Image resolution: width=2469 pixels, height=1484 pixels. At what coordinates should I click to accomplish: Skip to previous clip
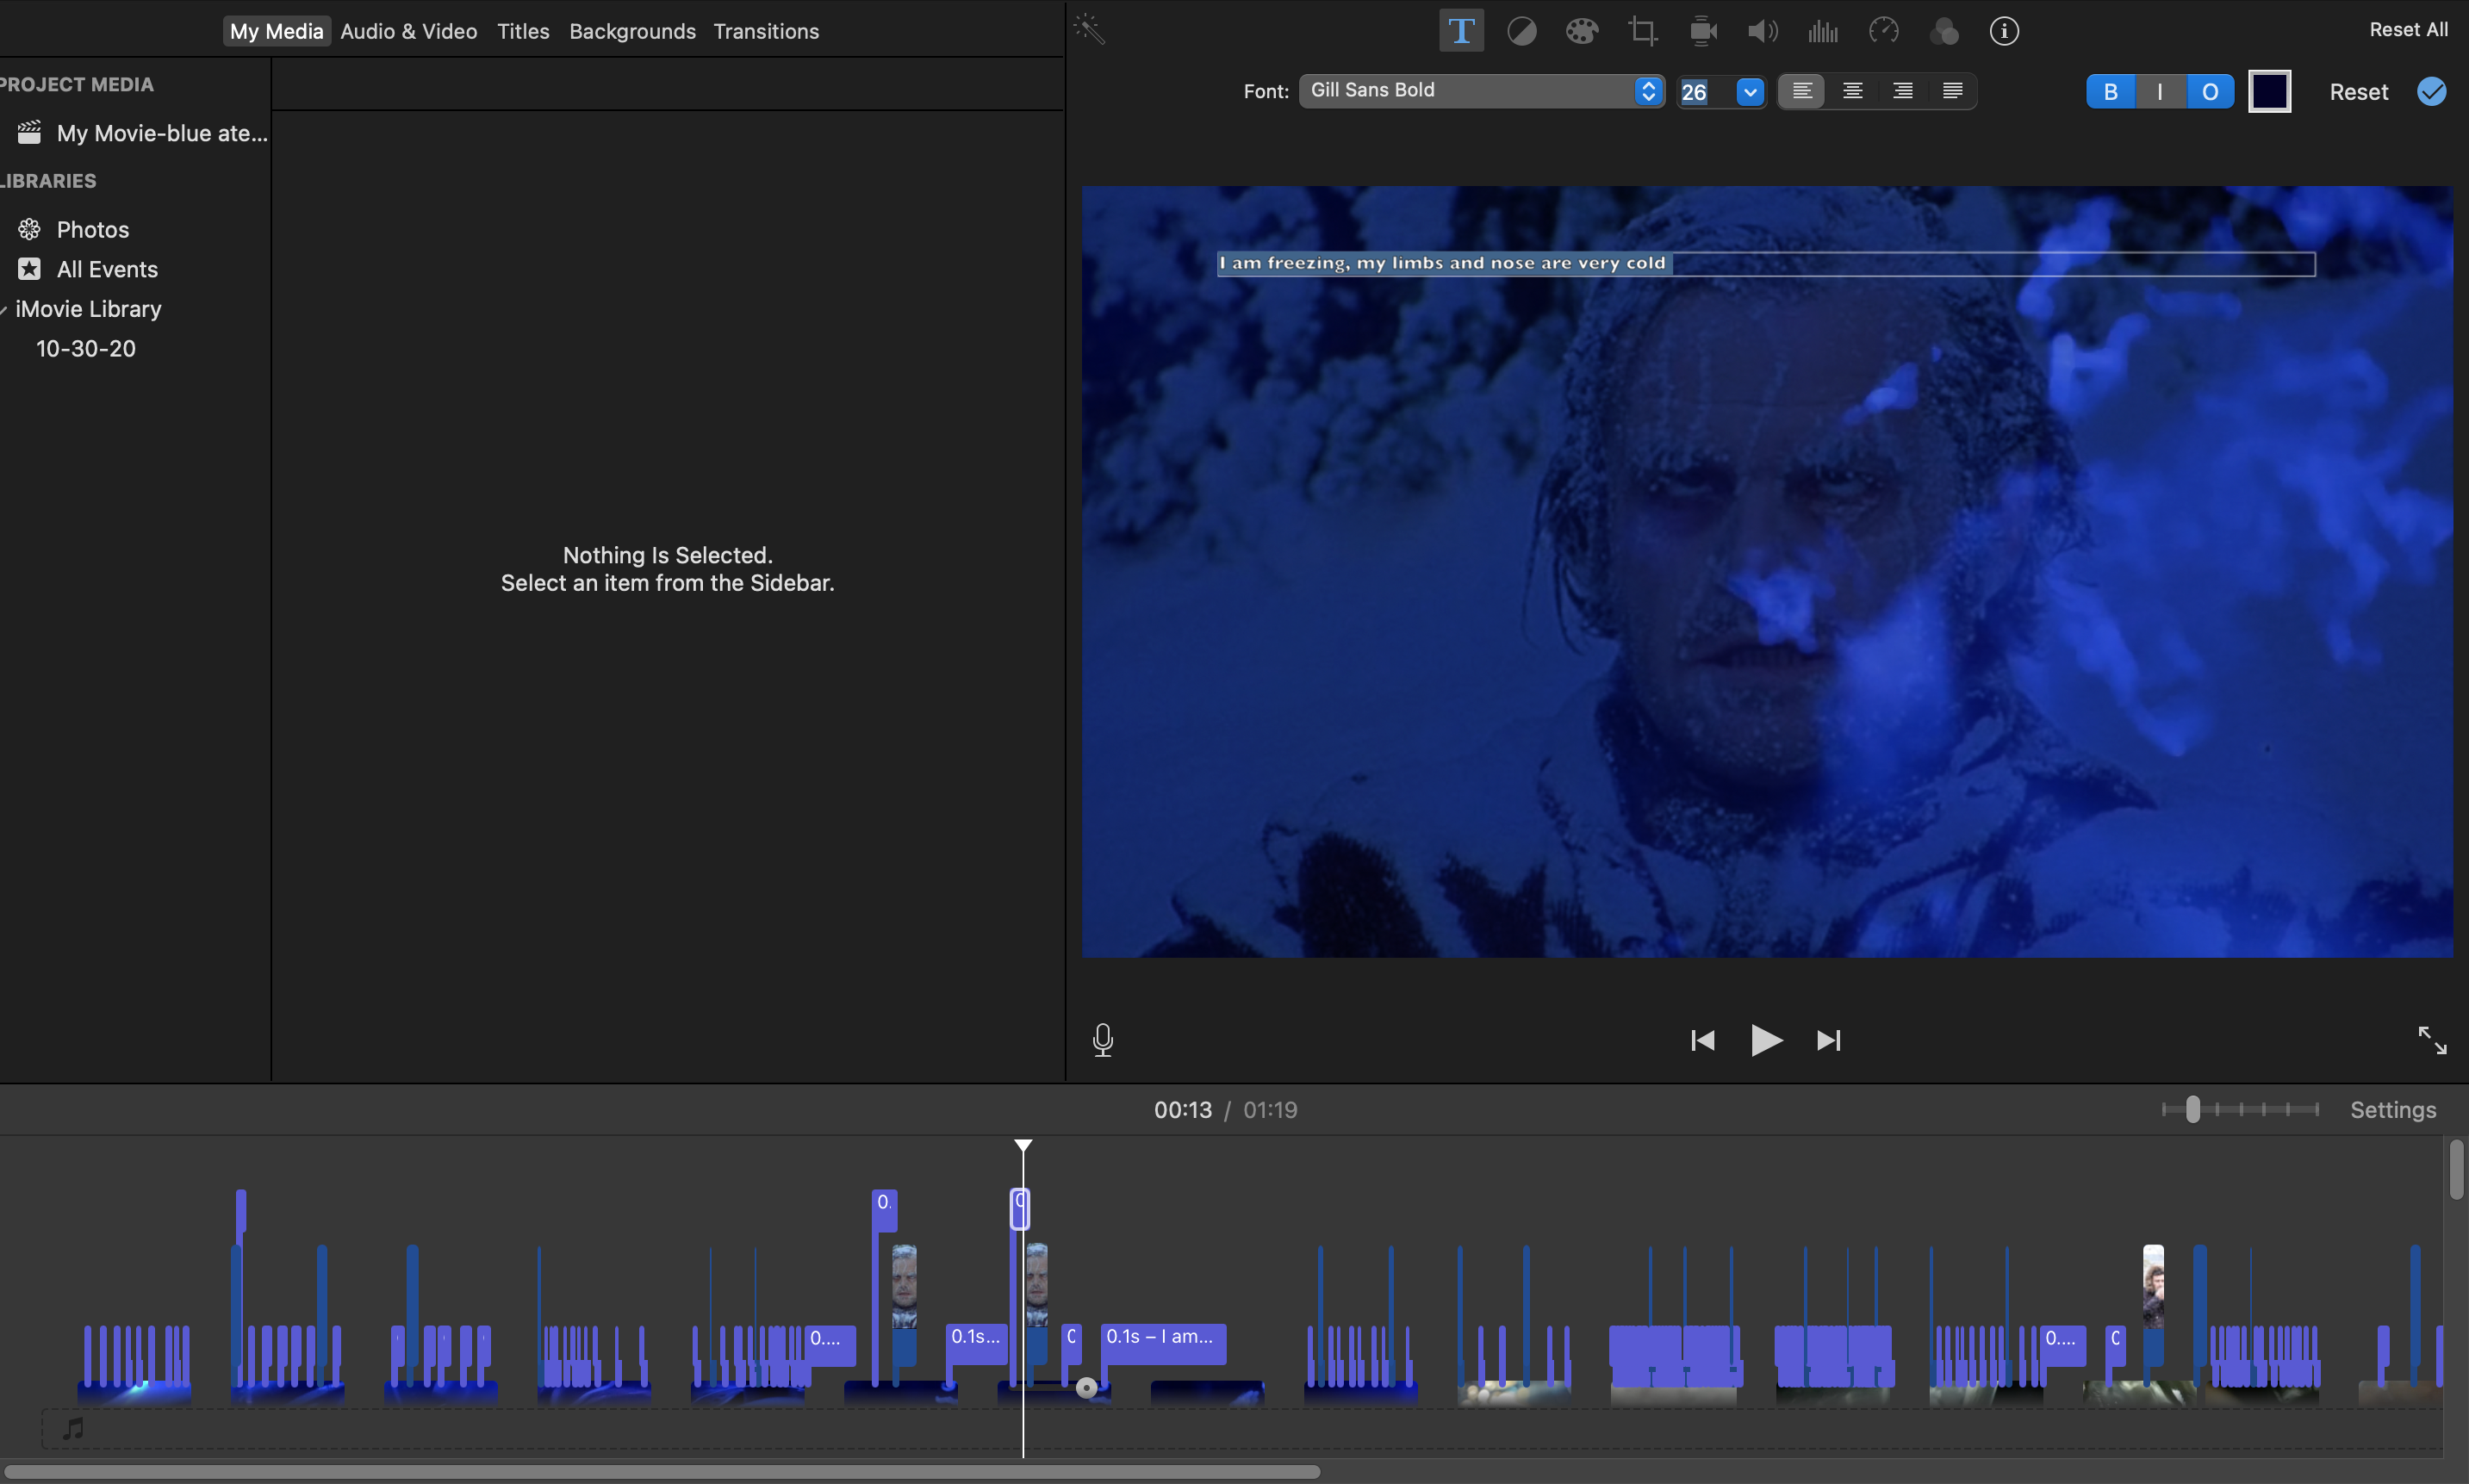point(1702,1040)
